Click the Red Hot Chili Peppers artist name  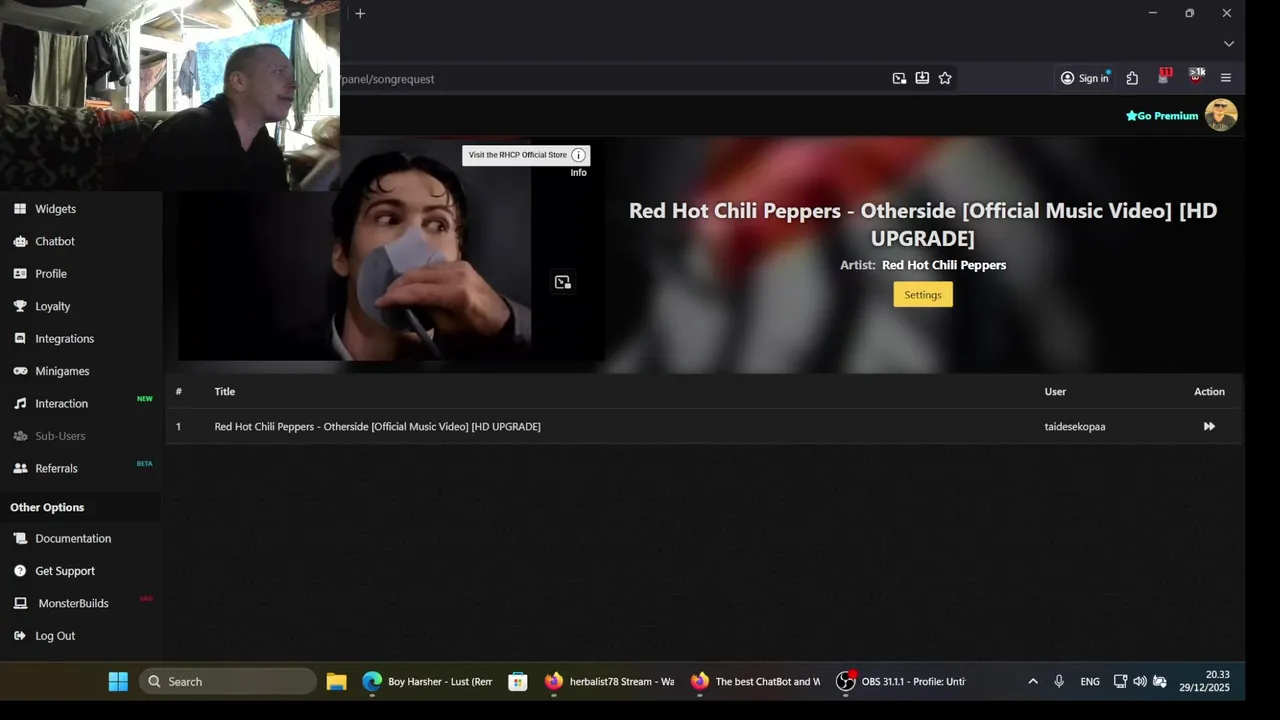[944, 265]
